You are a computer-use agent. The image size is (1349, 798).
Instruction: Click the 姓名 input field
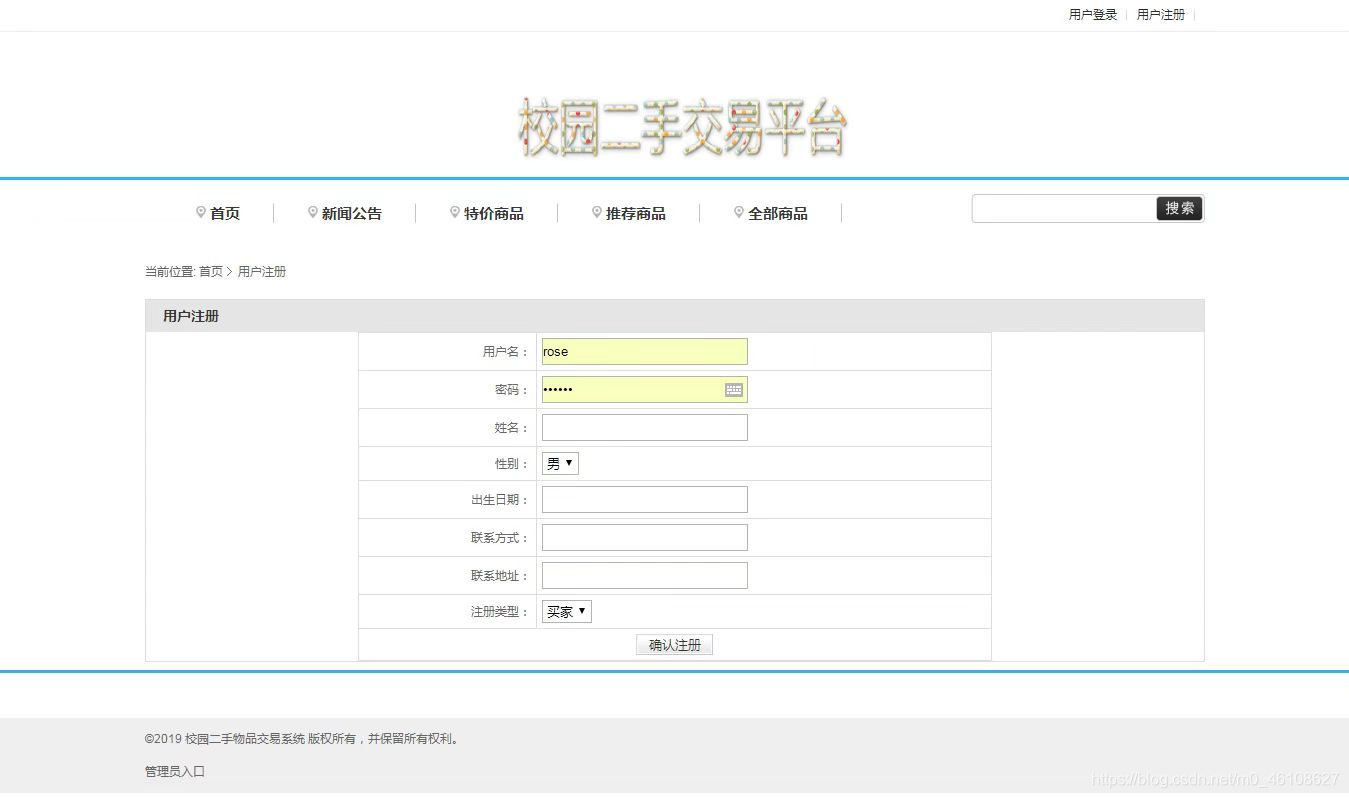point(645,428)
